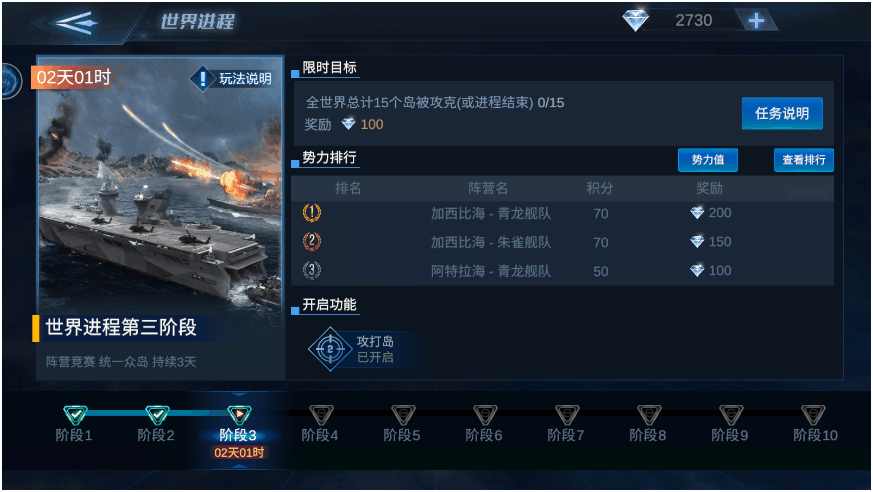The image size is (873, 492).
Task: Click the back arrow icon
Action: 77,23
